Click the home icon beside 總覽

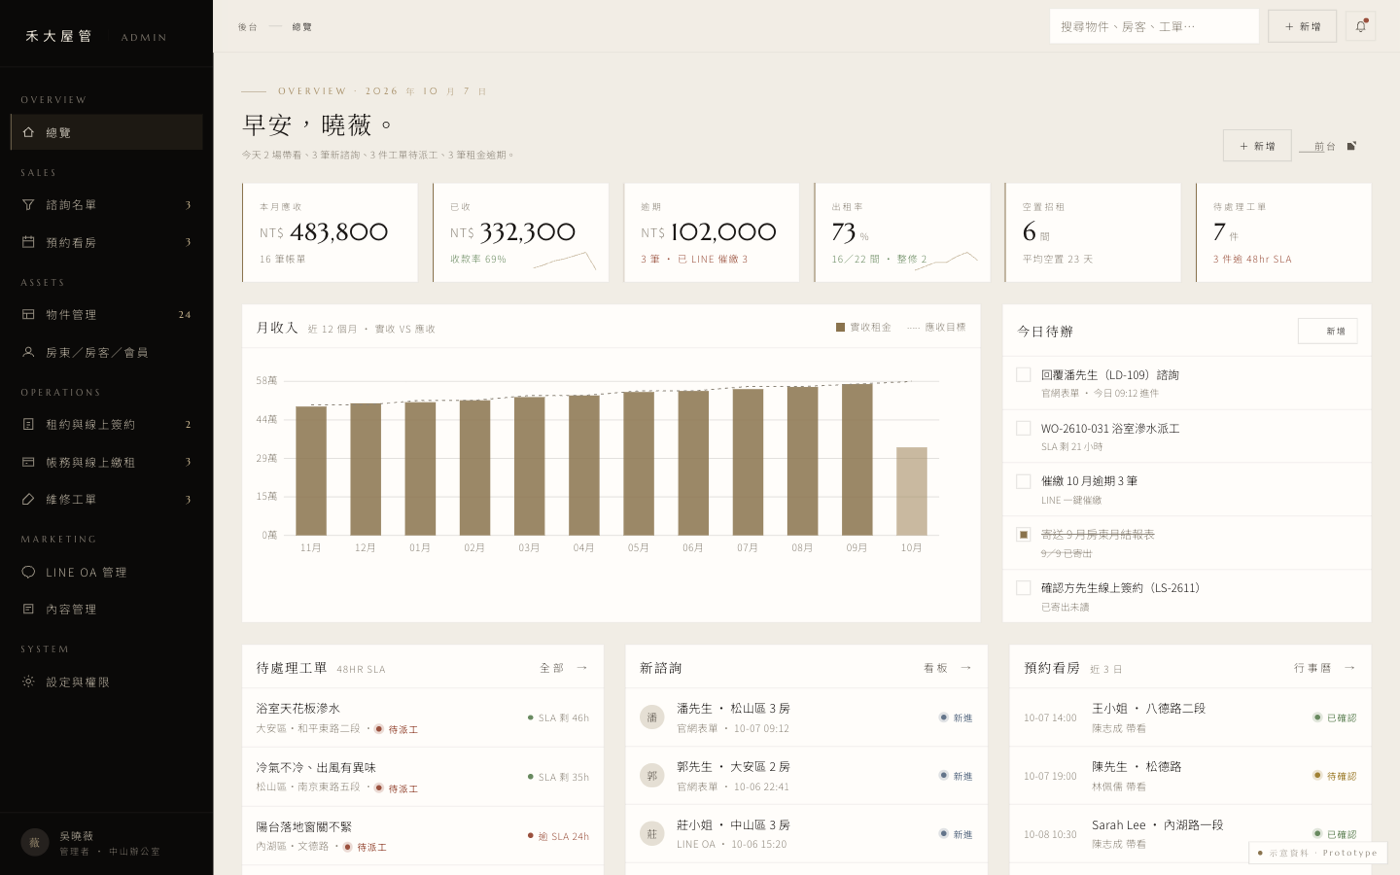[x=28, y=132]
